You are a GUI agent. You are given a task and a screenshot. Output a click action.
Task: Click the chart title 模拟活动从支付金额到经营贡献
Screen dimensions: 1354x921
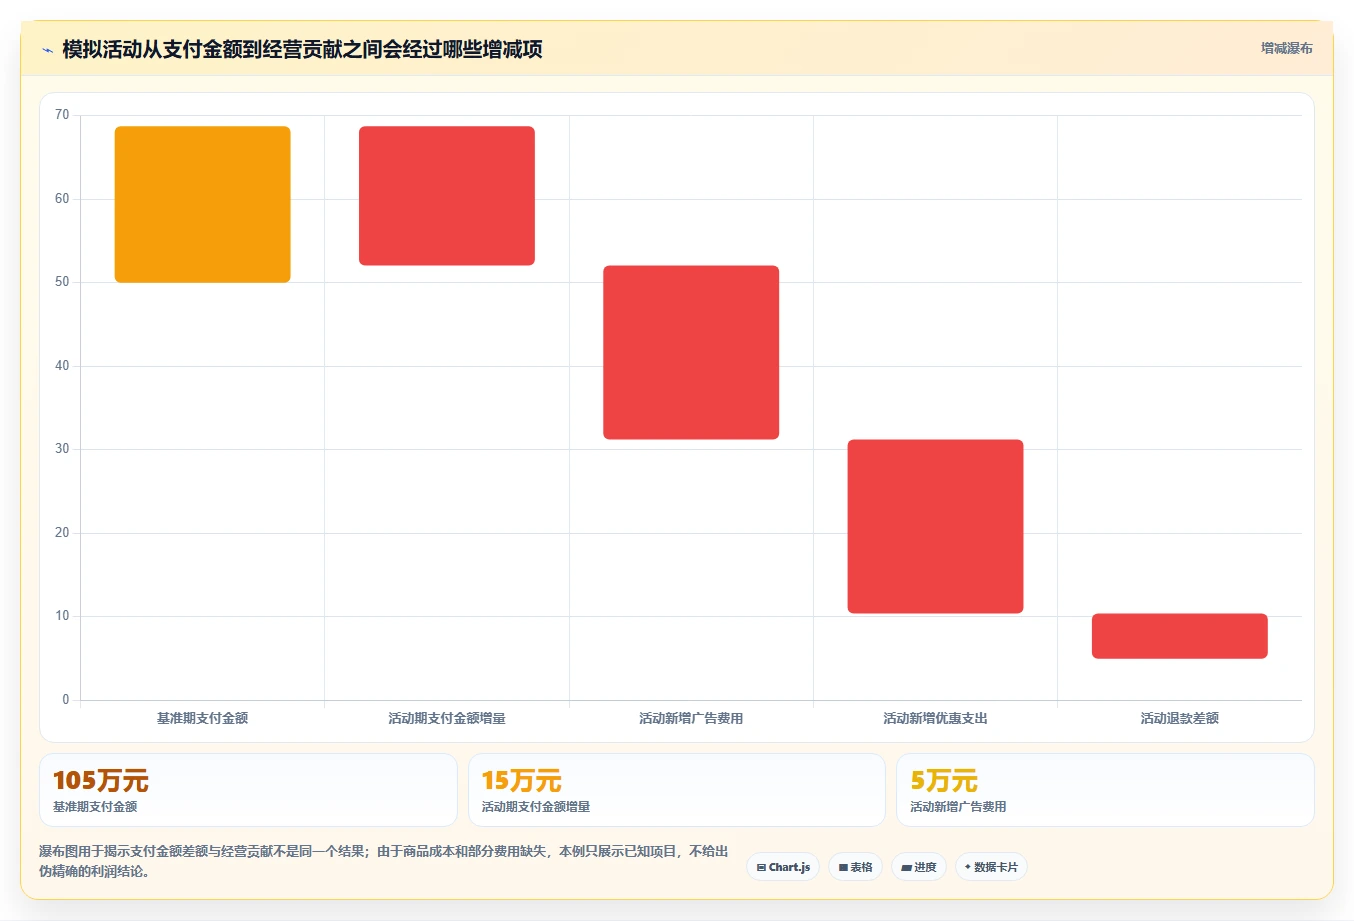(x=302, y=49)
